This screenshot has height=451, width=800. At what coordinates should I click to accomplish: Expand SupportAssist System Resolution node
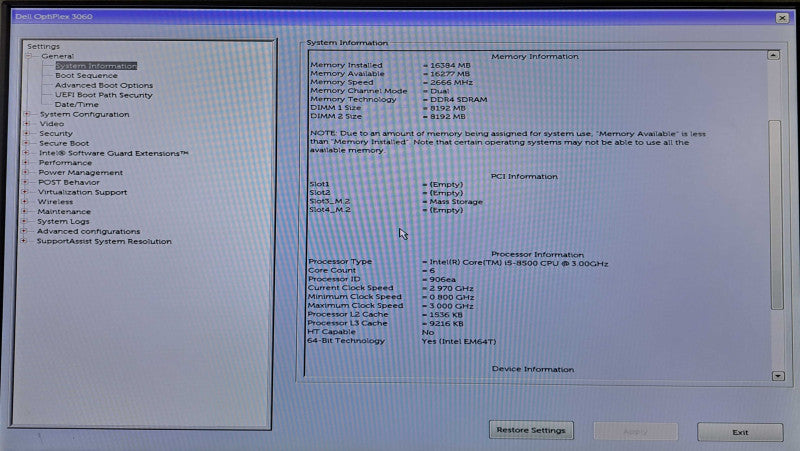(23, 241)
